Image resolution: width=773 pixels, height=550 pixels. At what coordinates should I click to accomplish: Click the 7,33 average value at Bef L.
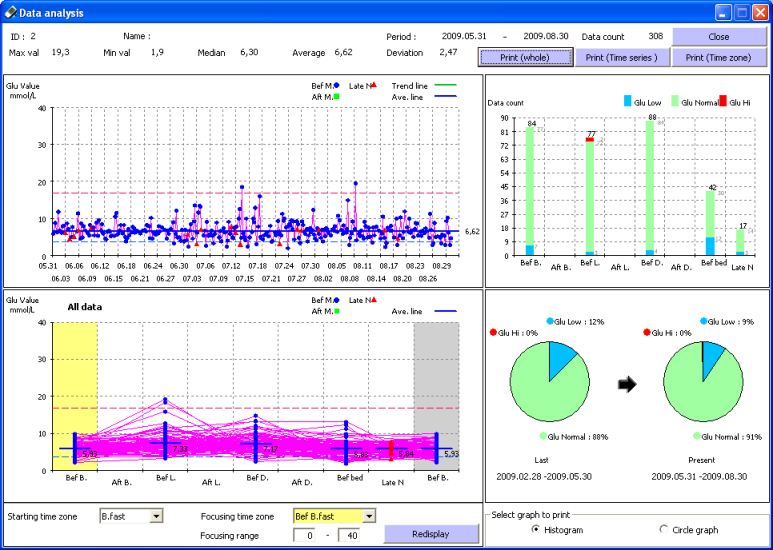180,449
